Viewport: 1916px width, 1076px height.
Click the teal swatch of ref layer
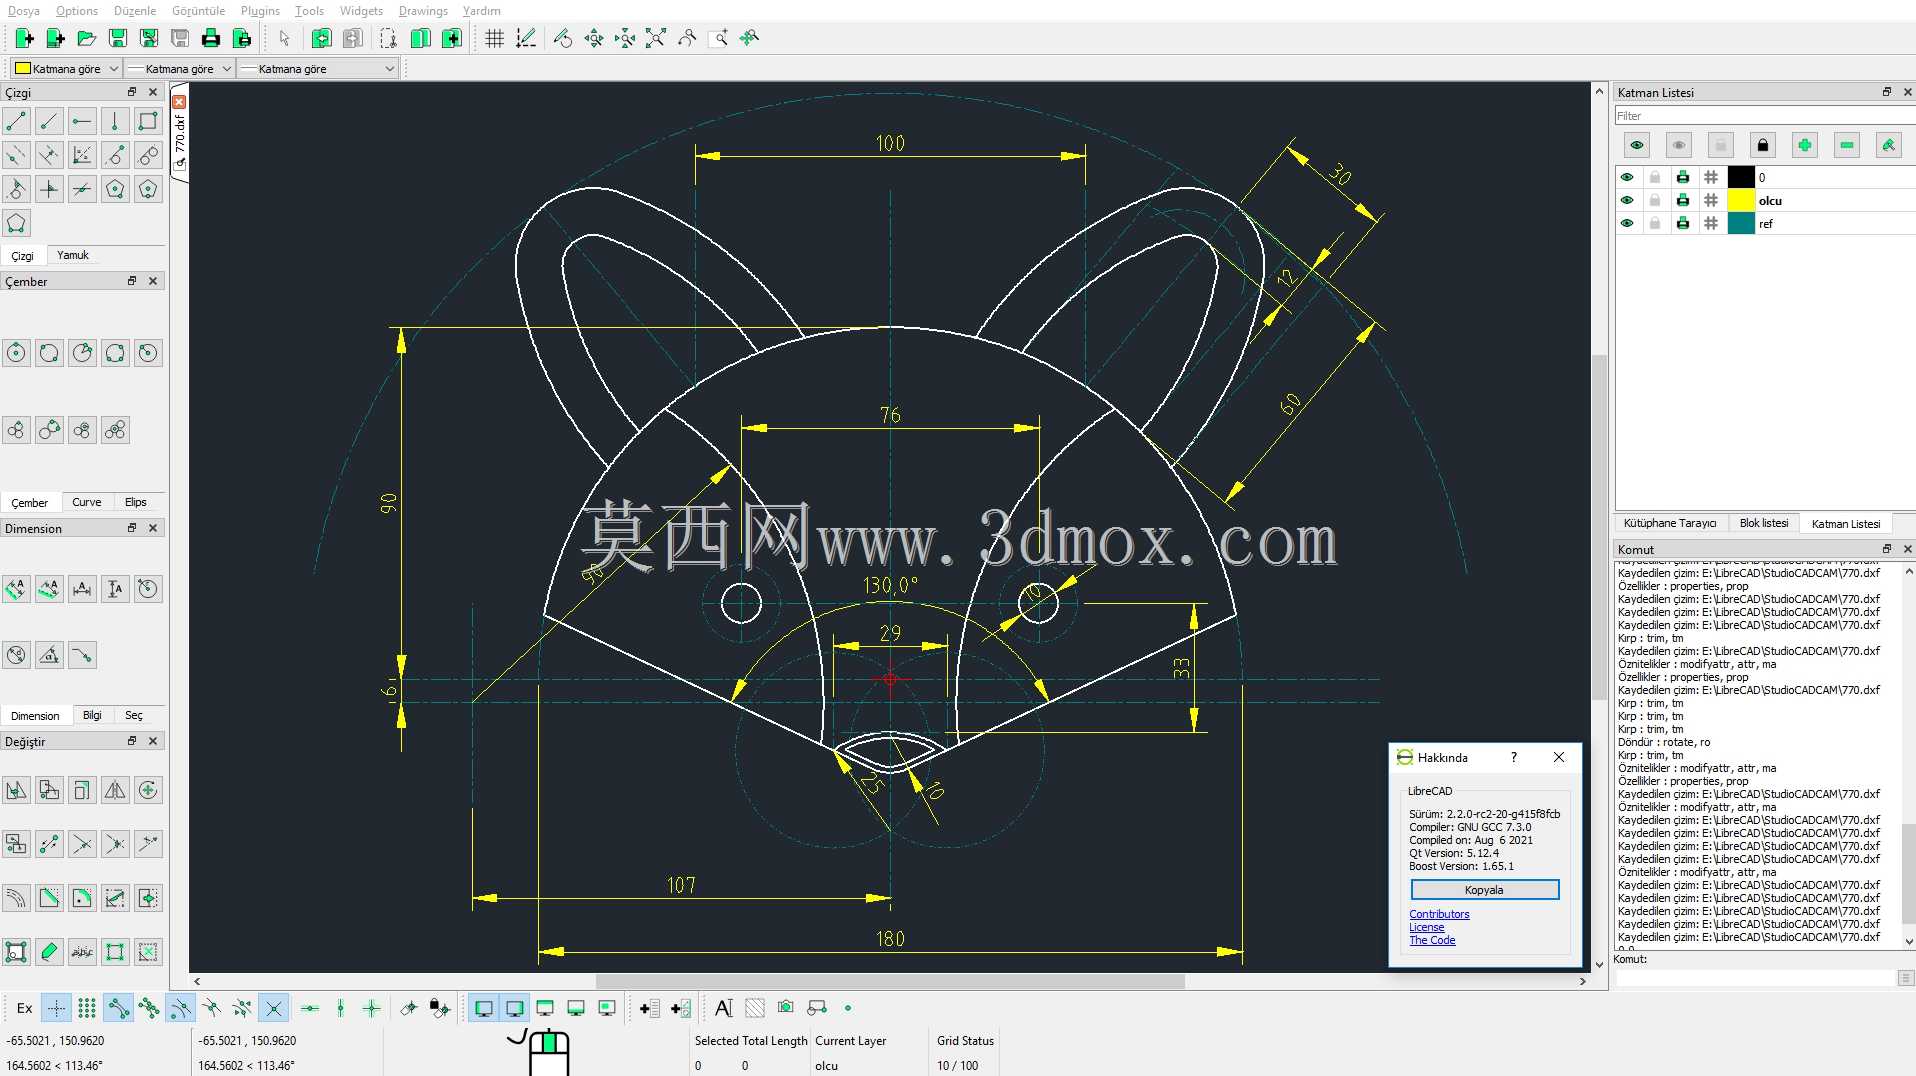pyautogui.click(x=1741, y=223)
